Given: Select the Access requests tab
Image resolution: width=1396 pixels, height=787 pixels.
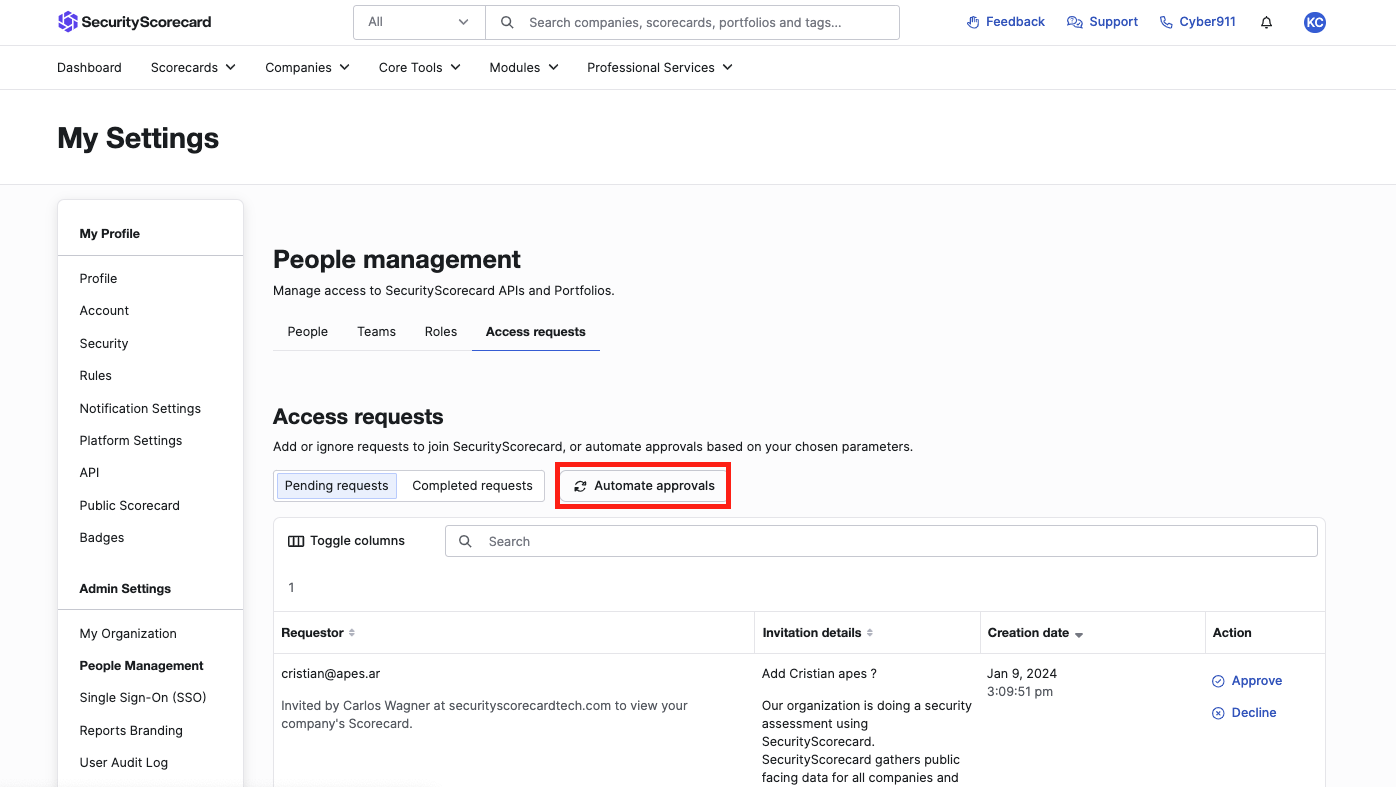Looking at the screenshot, I should tap(536, 332).
